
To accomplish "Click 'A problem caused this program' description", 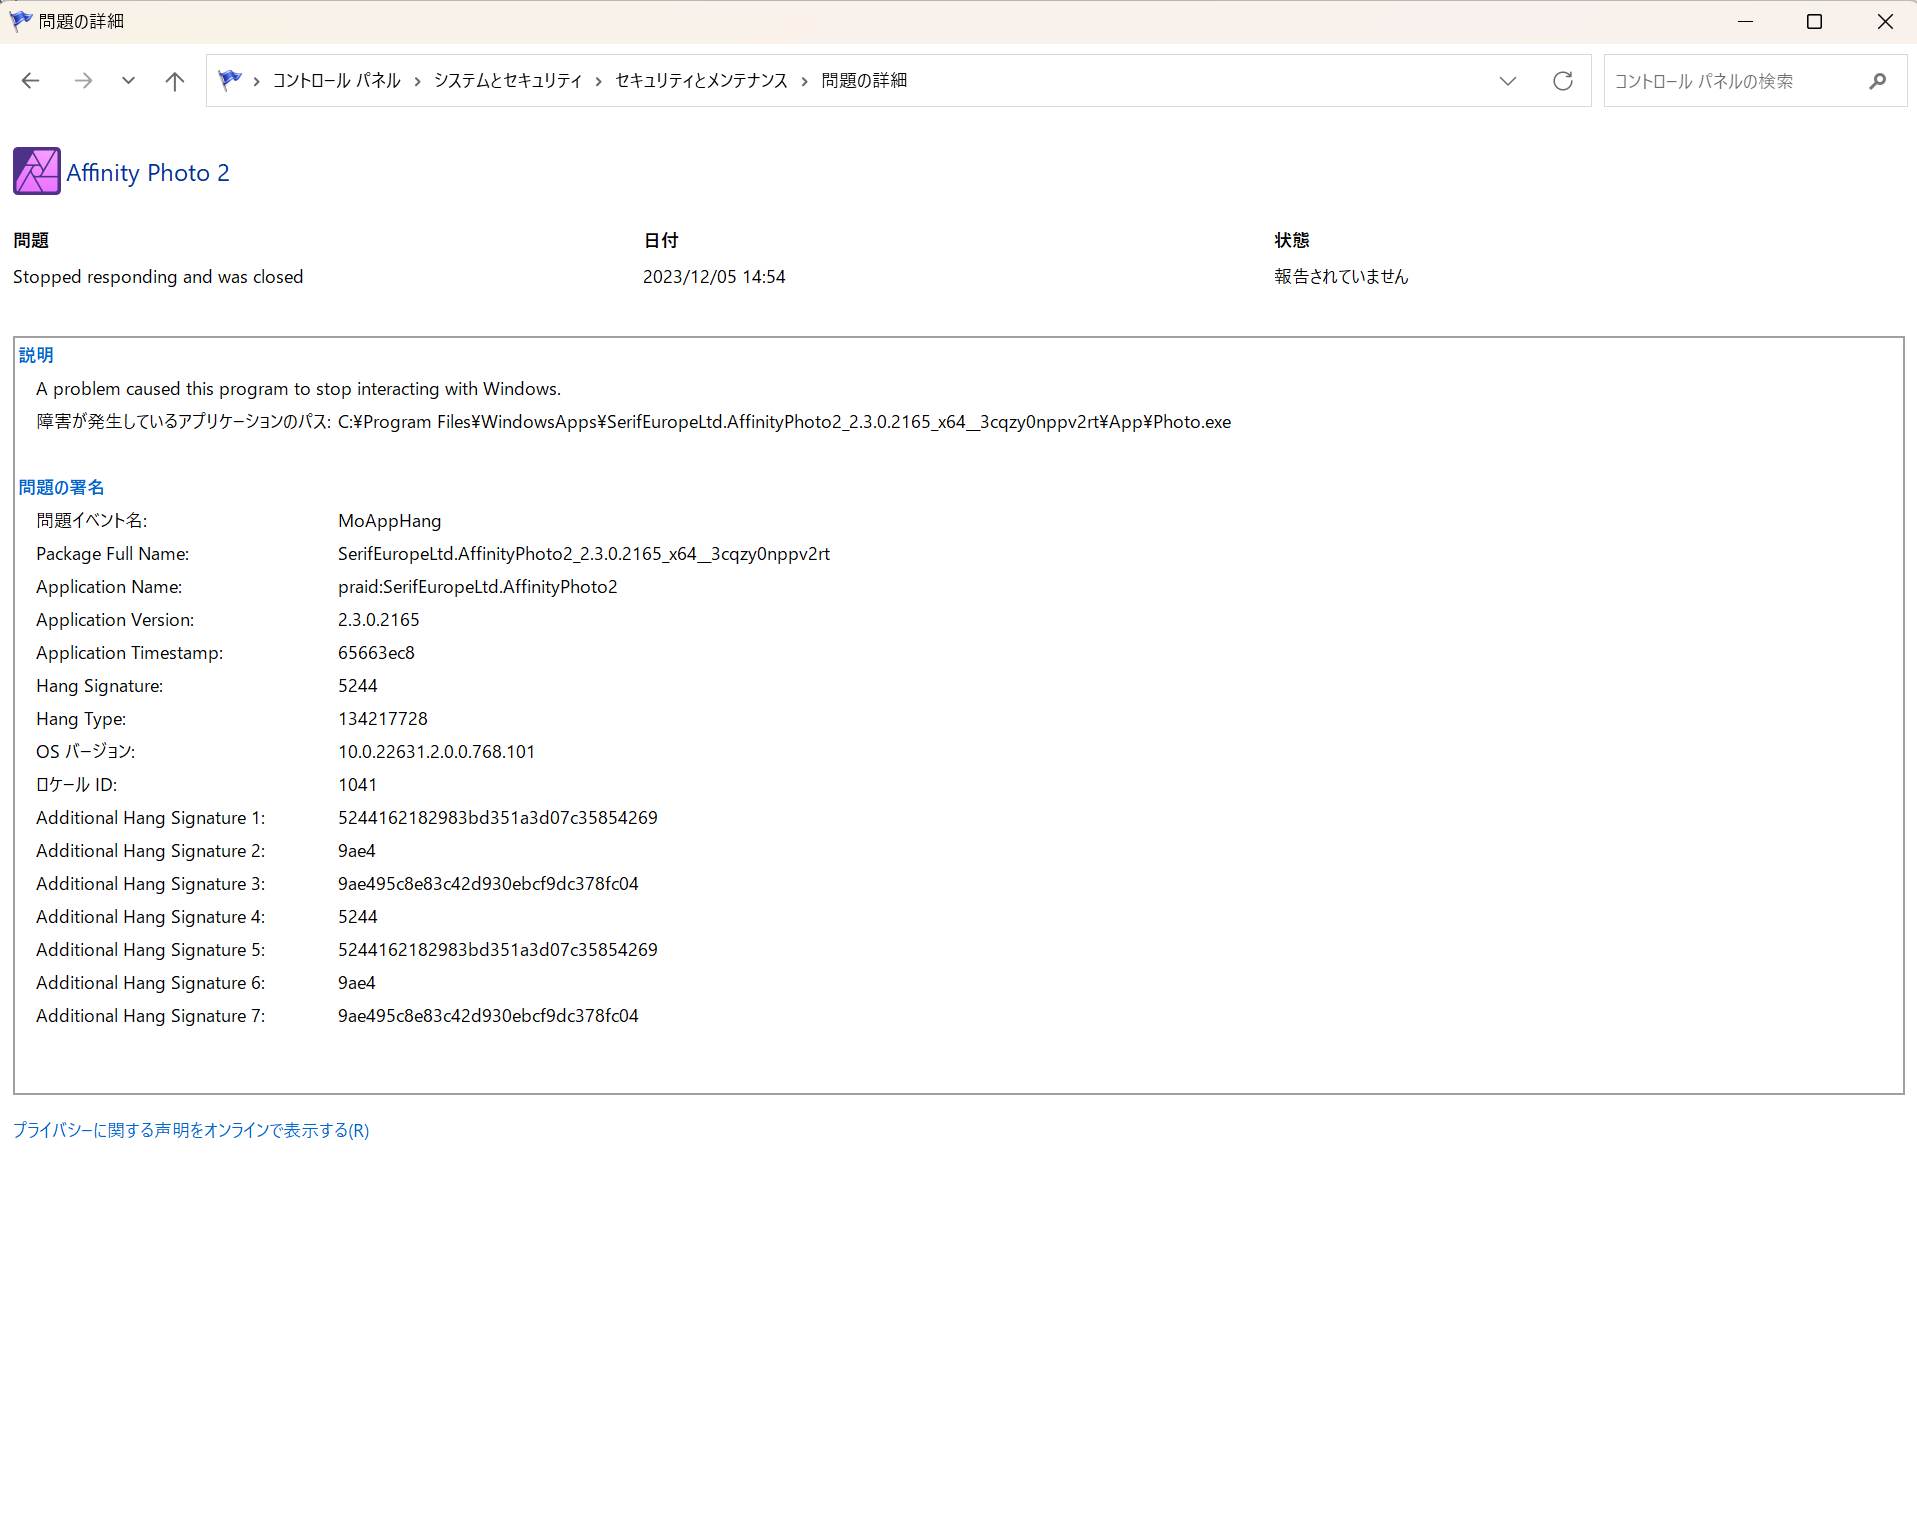I will (x=298, y=389).
